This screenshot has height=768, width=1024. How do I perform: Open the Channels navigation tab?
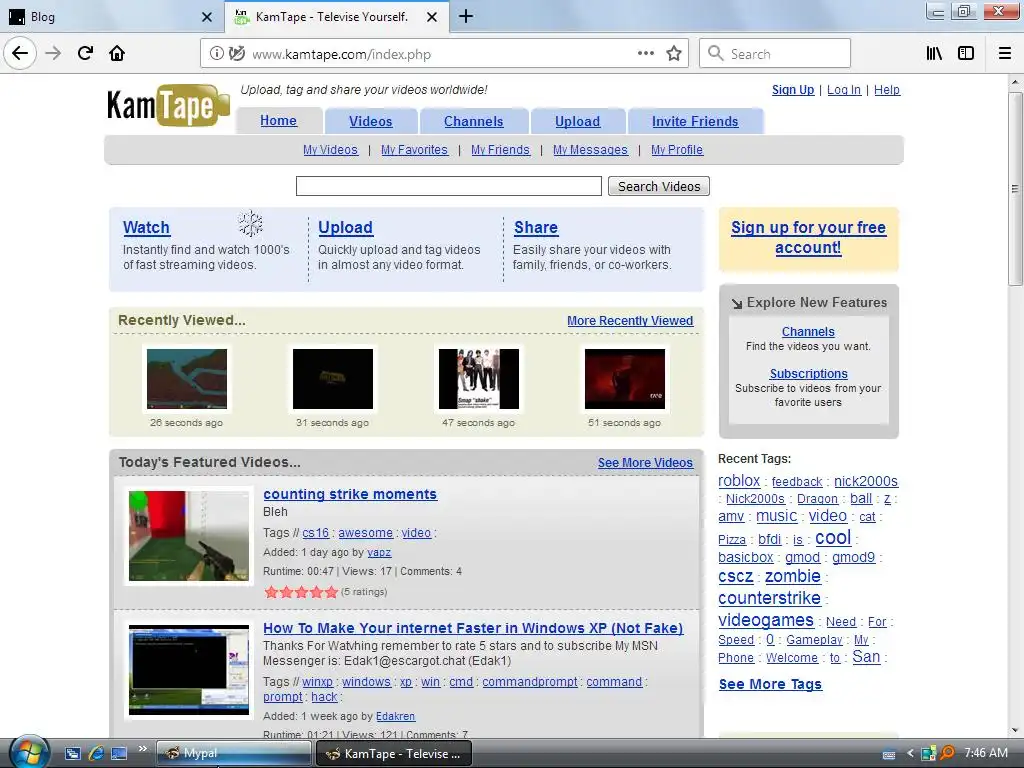(473, 121)
